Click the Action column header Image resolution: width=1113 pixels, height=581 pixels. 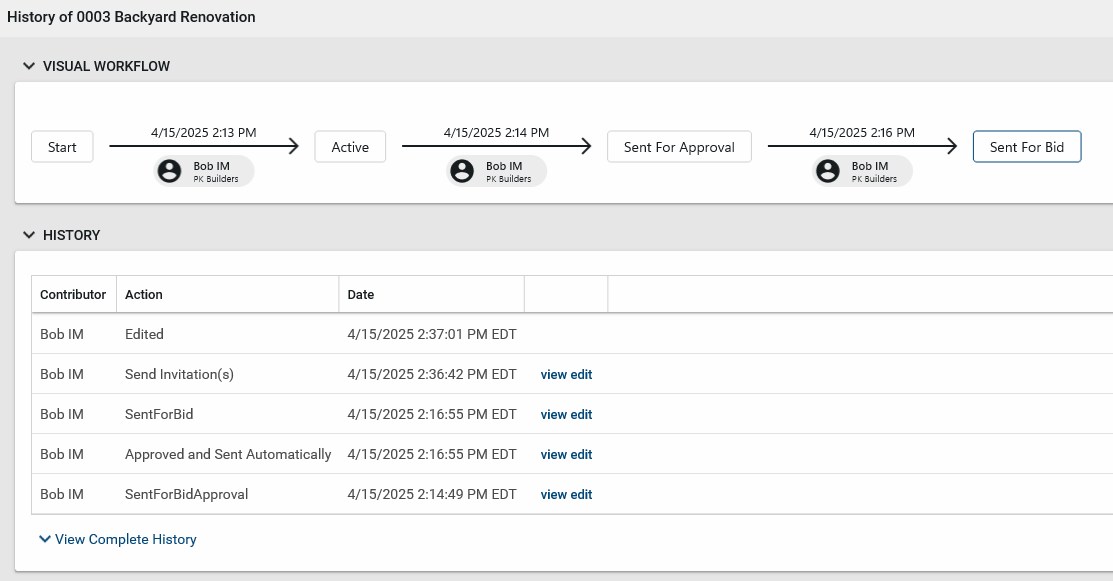(144, 294)
